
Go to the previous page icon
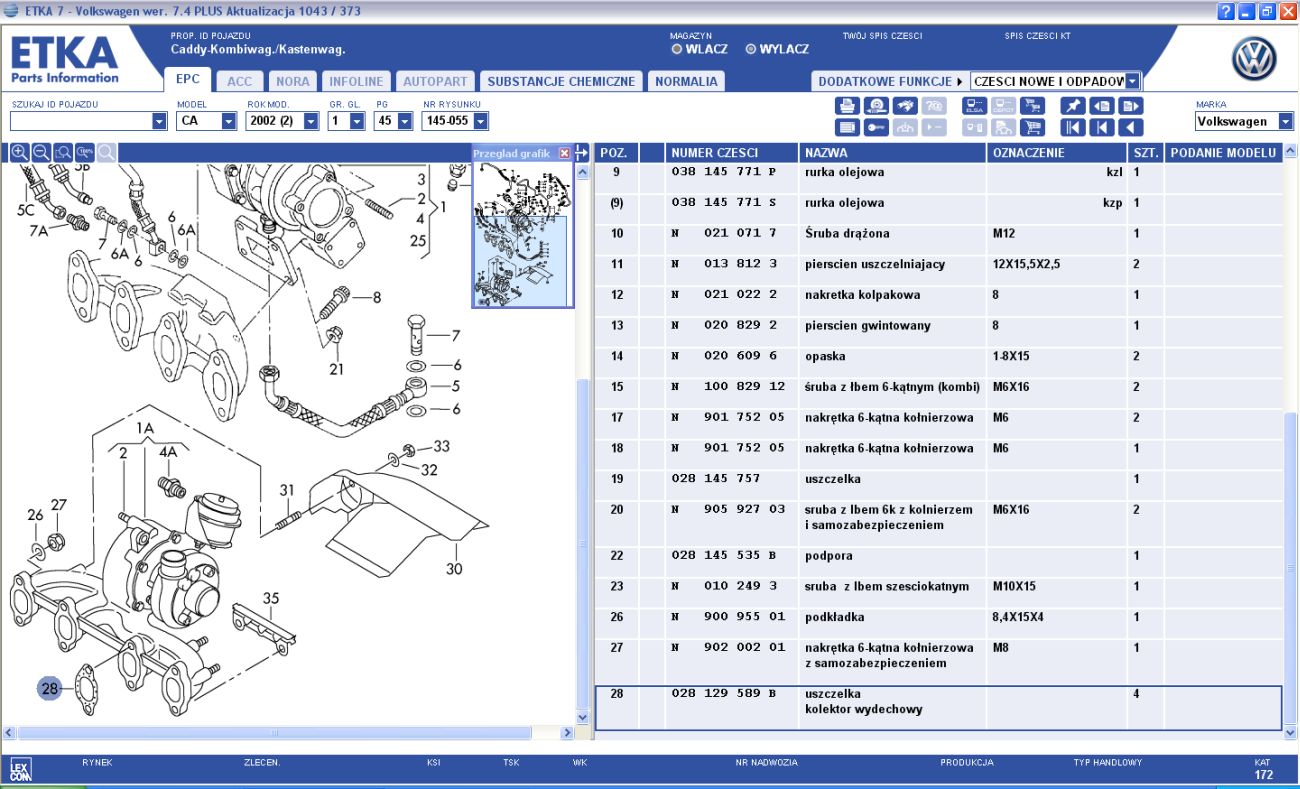[x=1102, y=106]
